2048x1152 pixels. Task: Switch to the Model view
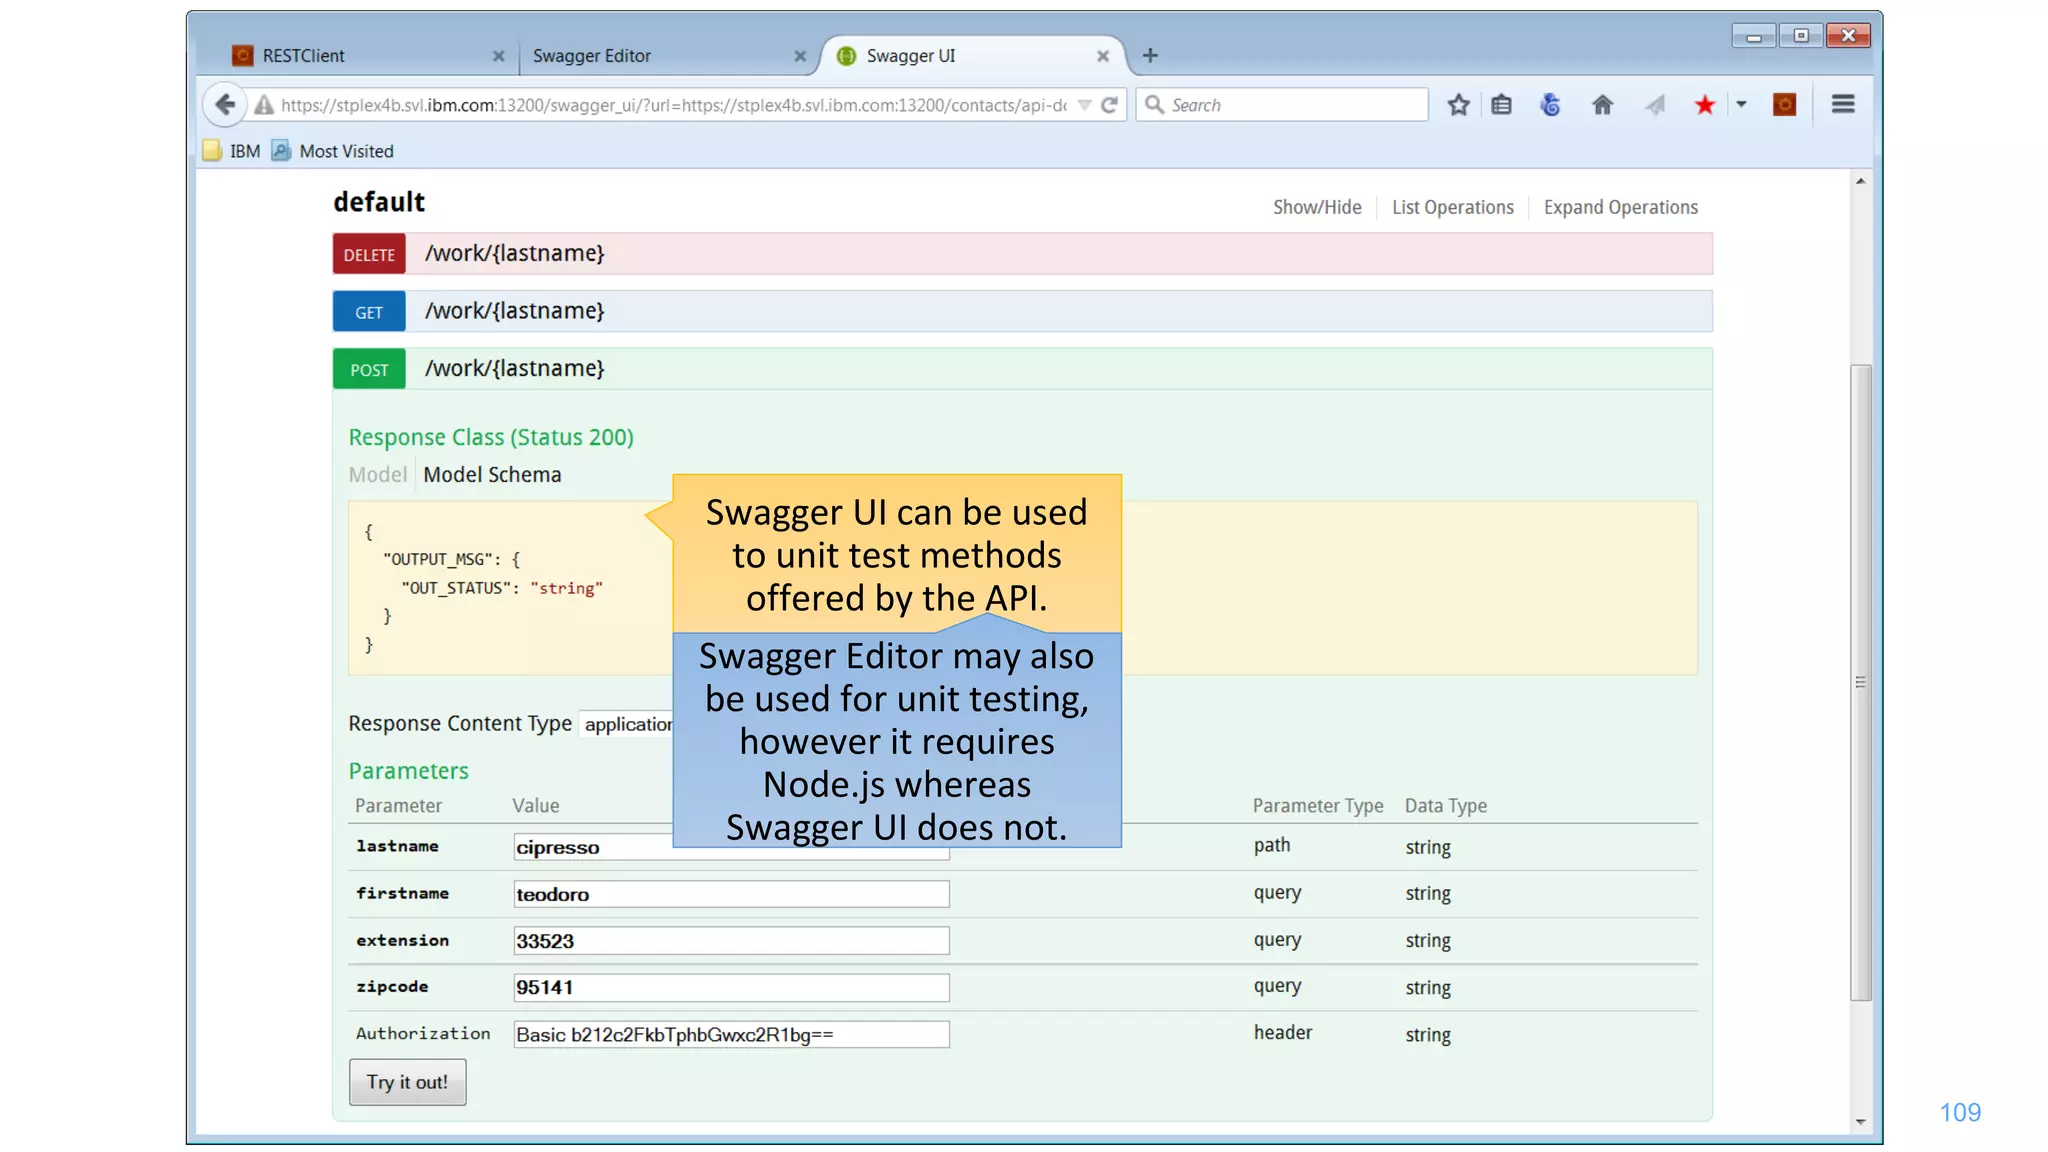point(377,475)
